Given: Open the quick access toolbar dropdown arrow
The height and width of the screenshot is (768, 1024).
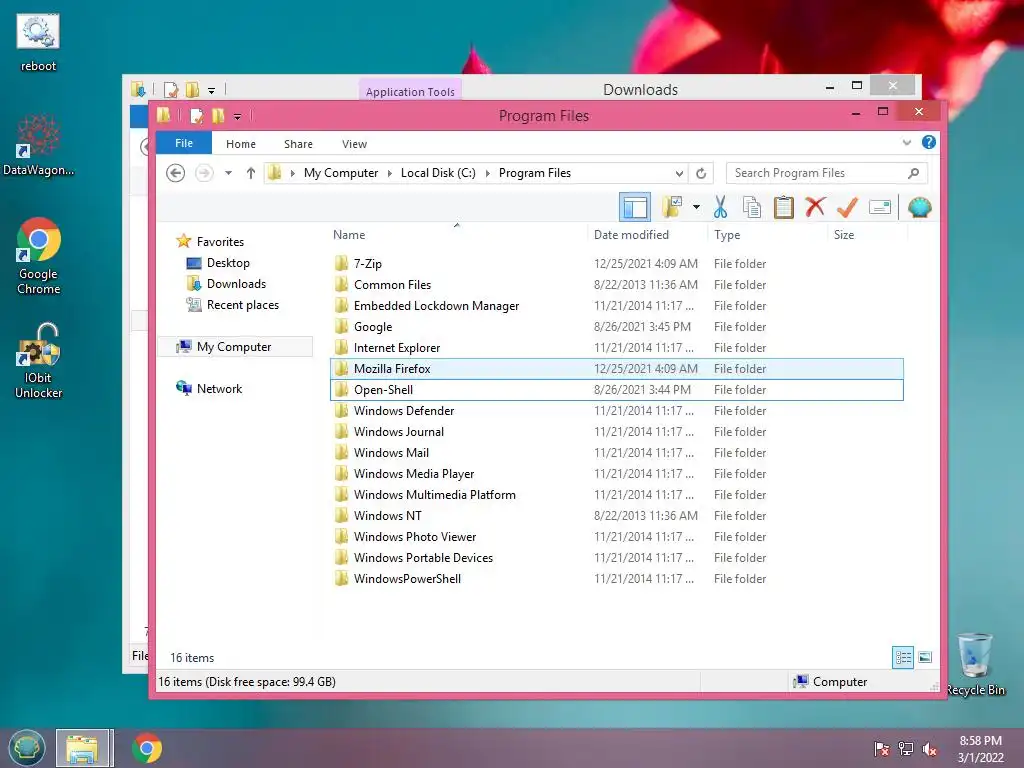Looking at the screenshot, I should point(237,117).
